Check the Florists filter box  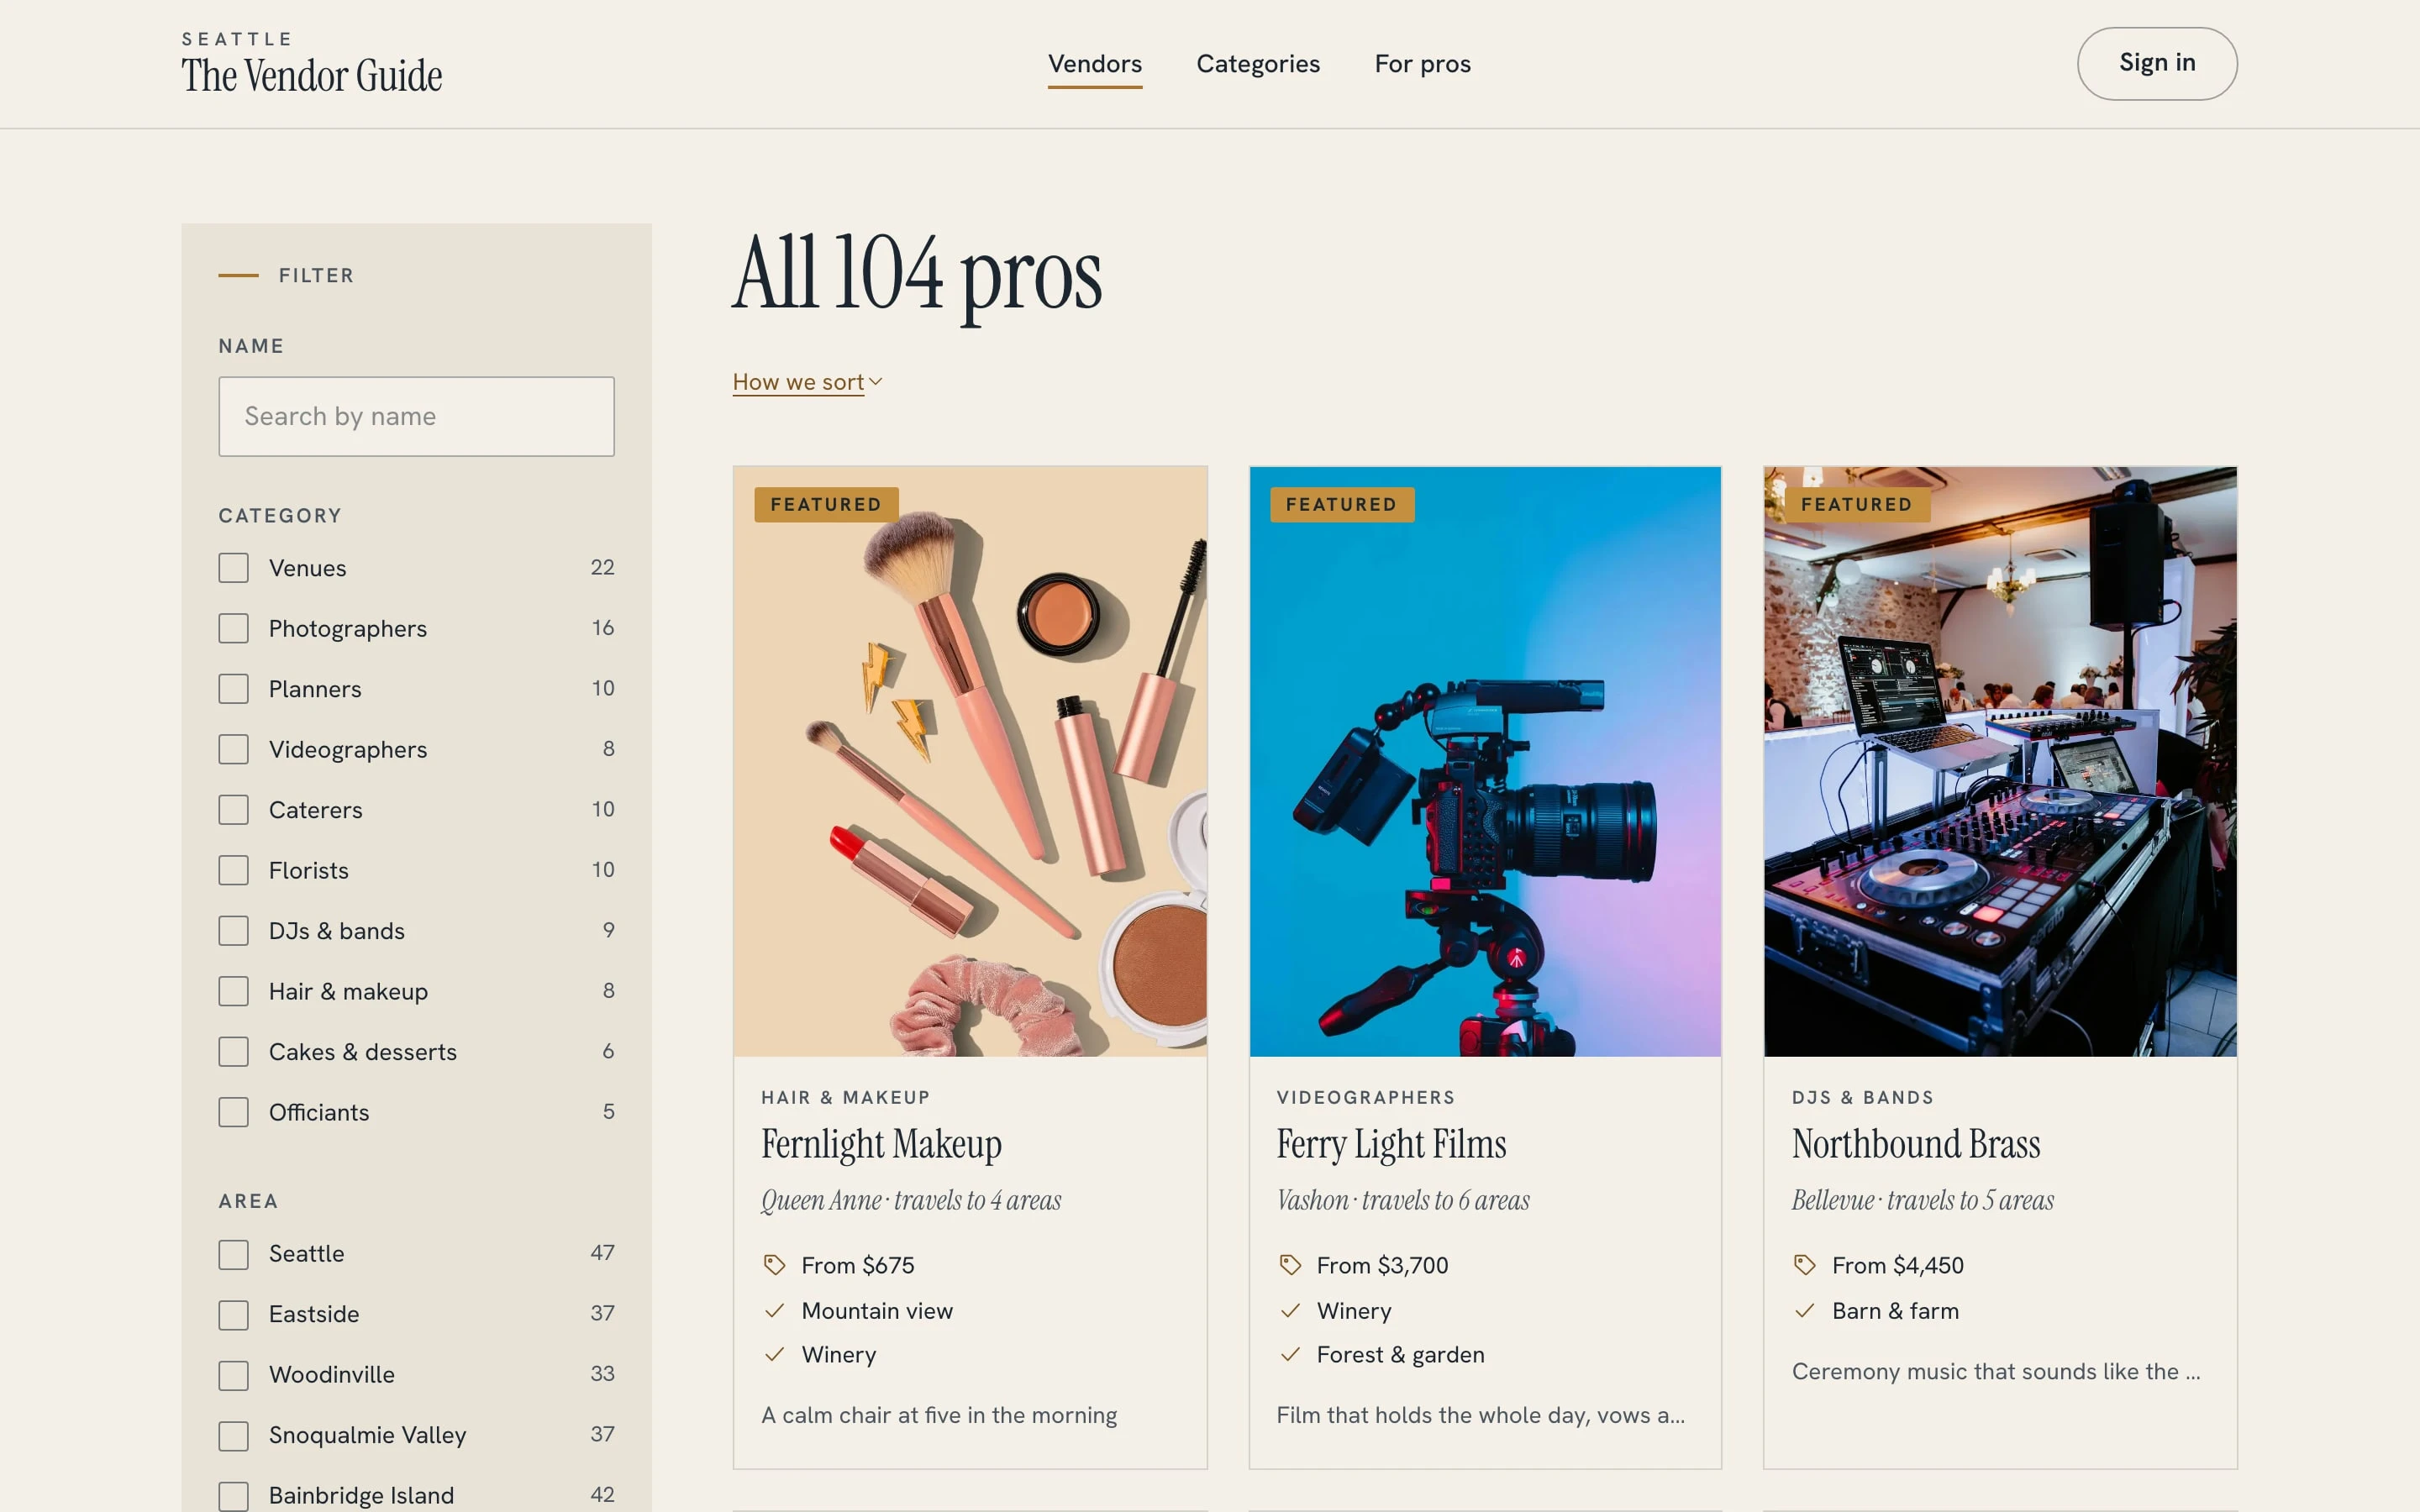point(234,870)
